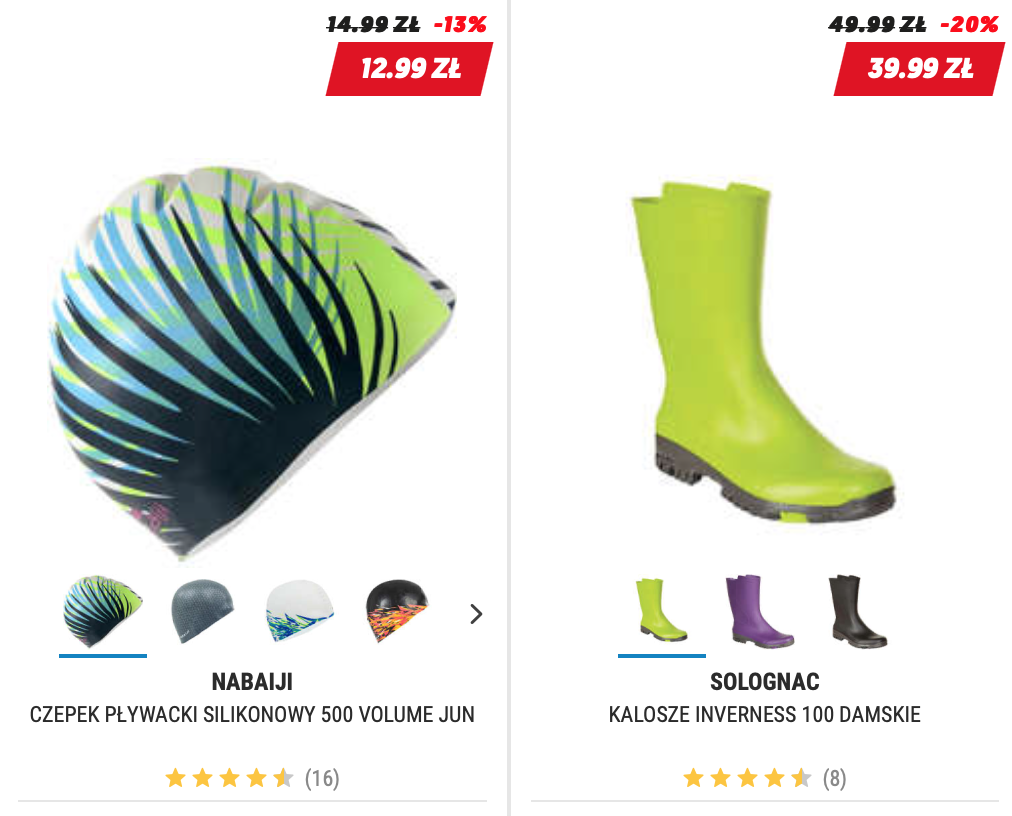Open Kalosze Inverness 100 Damskie product title
Image resolution: width=1012 pixels, height=816 pixels.
click(x=765, y=715)
